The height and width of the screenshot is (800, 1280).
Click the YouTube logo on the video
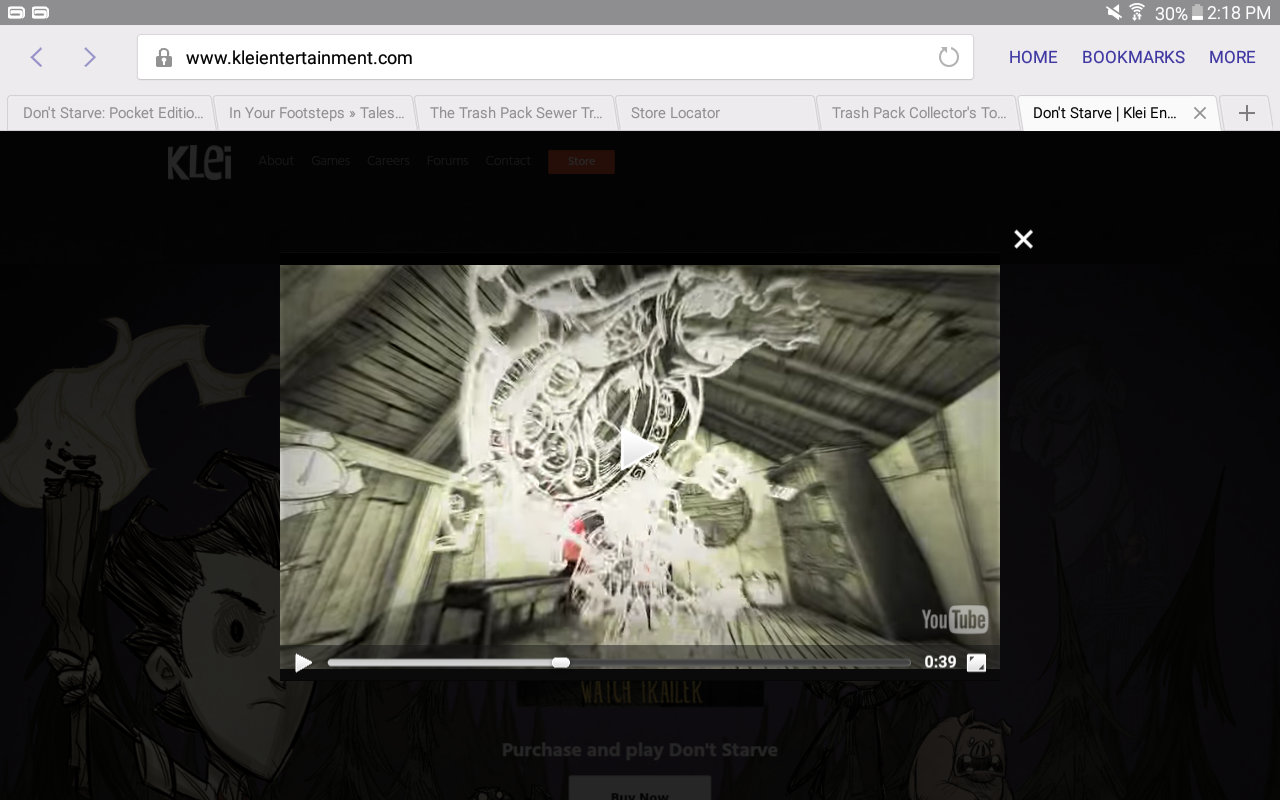pyautogui.click(x=954, y=619)
